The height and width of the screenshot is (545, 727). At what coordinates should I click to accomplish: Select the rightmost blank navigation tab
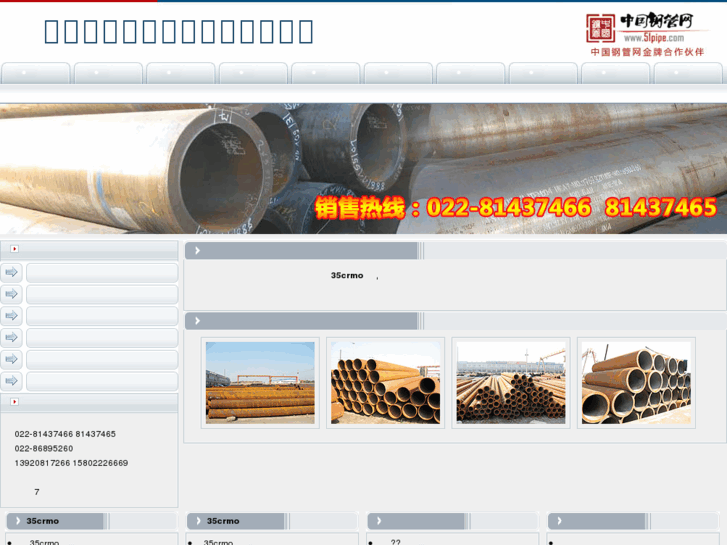[x=688, y=73]
